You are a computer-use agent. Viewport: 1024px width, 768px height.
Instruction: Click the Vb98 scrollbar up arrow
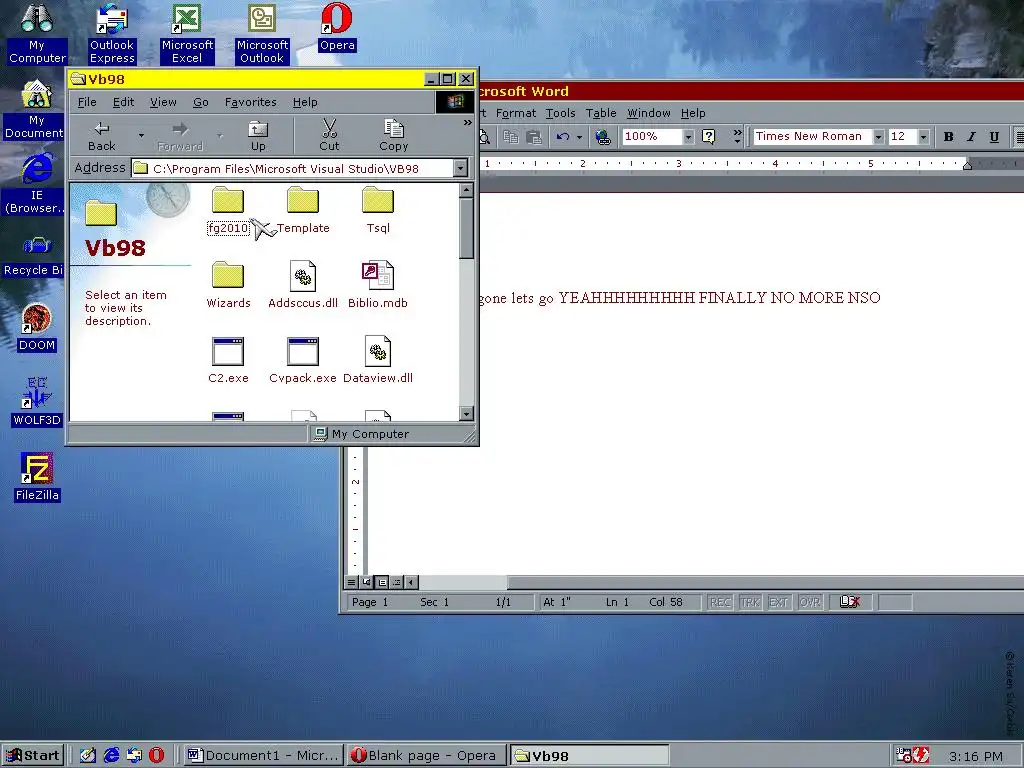pyautogui.click(x=466, y=191)
